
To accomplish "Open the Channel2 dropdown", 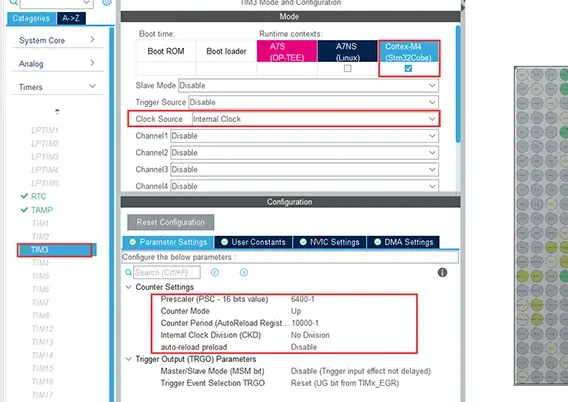I will pyautogui.click(x=304, y=152).
